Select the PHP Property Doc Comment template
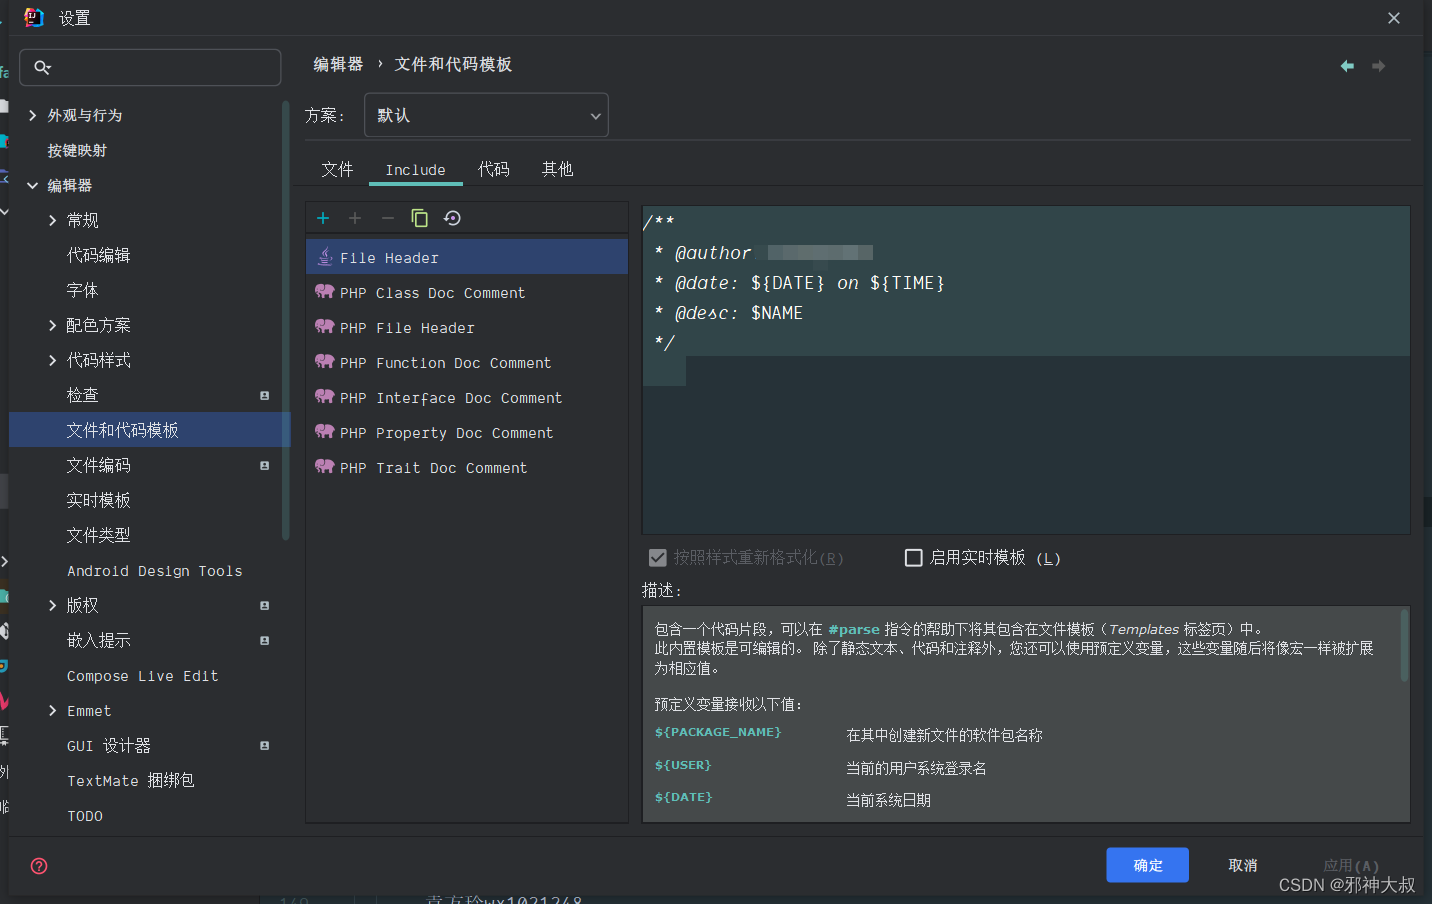 (467, 432)
